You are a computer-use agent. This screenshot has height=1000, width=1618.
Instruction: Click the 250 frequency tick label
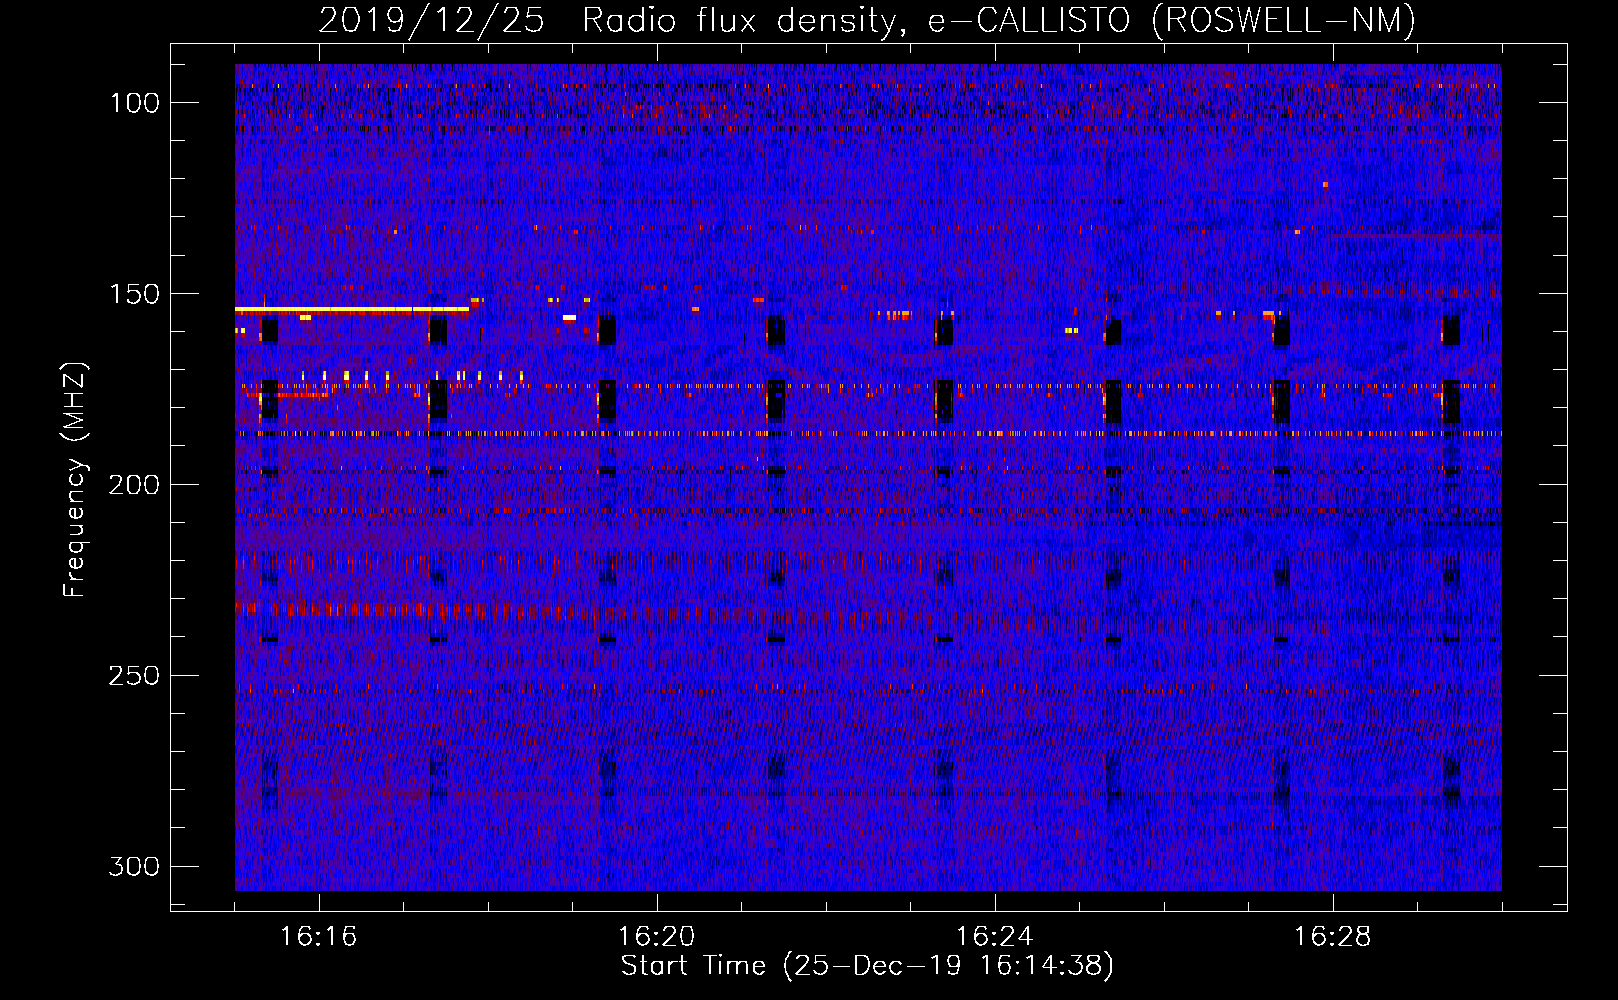pyautogui.click(x=134, y=676)
